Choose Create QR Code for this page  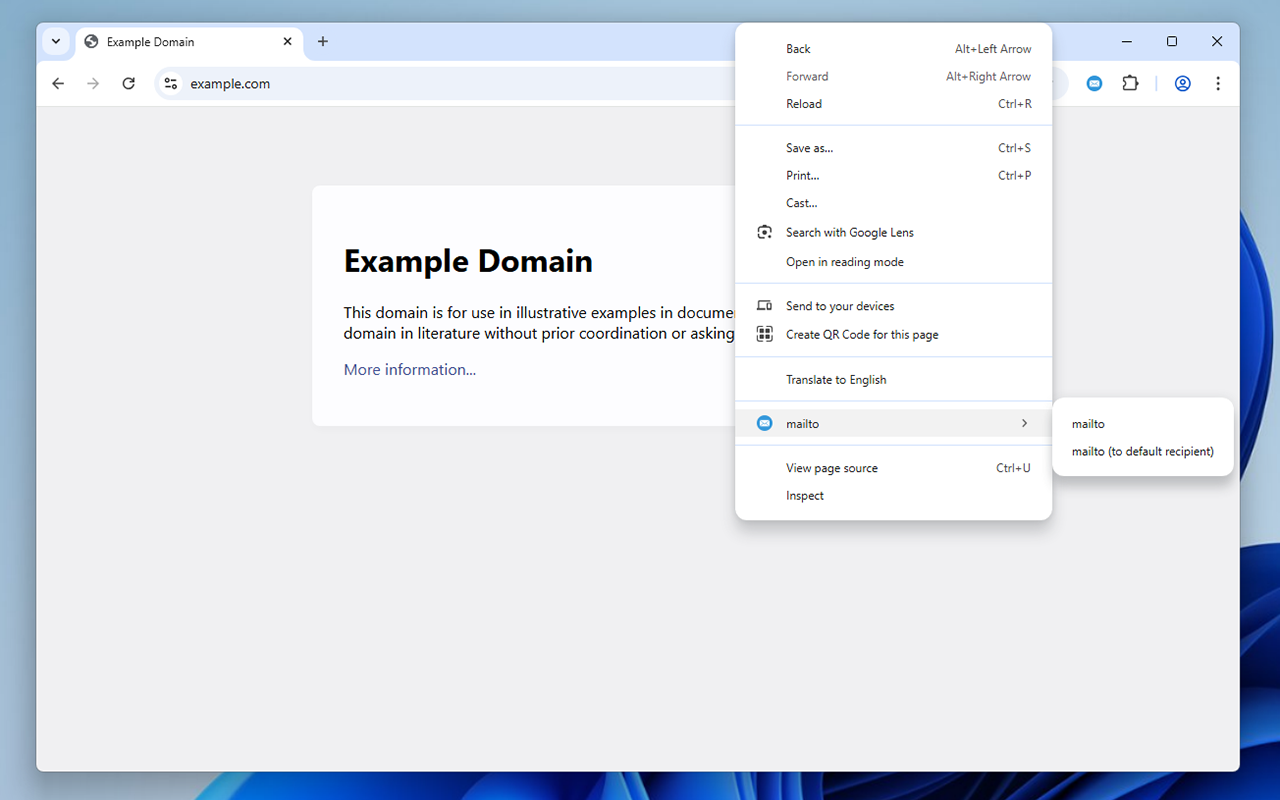[x=861, y=335]
